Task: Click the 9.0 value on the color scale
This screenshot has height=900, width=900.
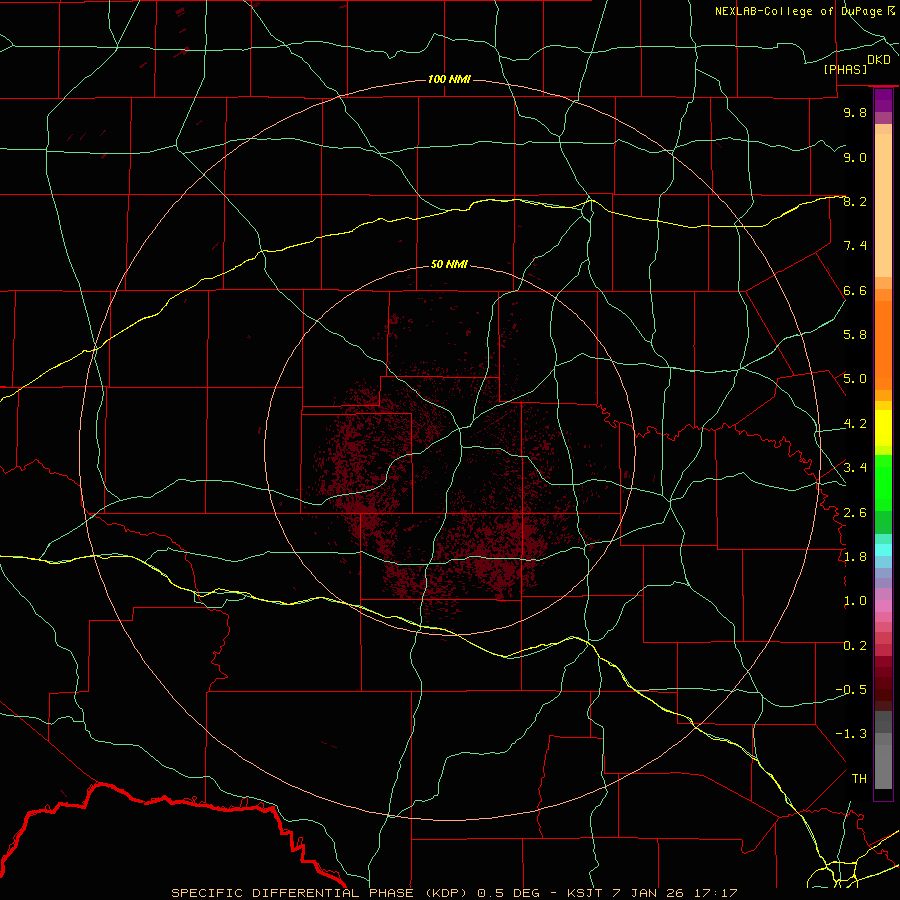Action: pyautogui.click(x=855, y=157)
